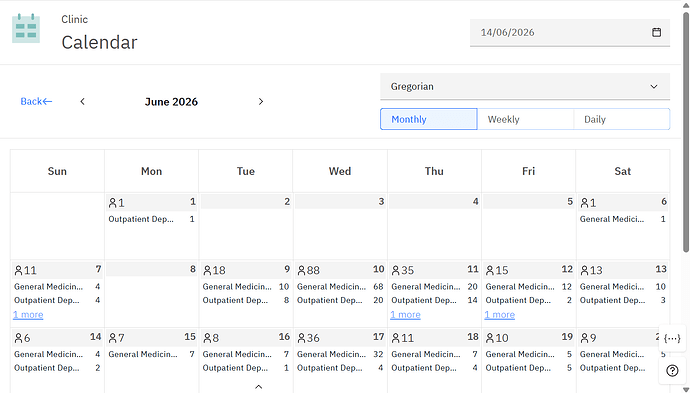Image resolution: width=690 pixels, height=393 pixels.
Task: Click the patient icon on June 12
Action: 490,270
